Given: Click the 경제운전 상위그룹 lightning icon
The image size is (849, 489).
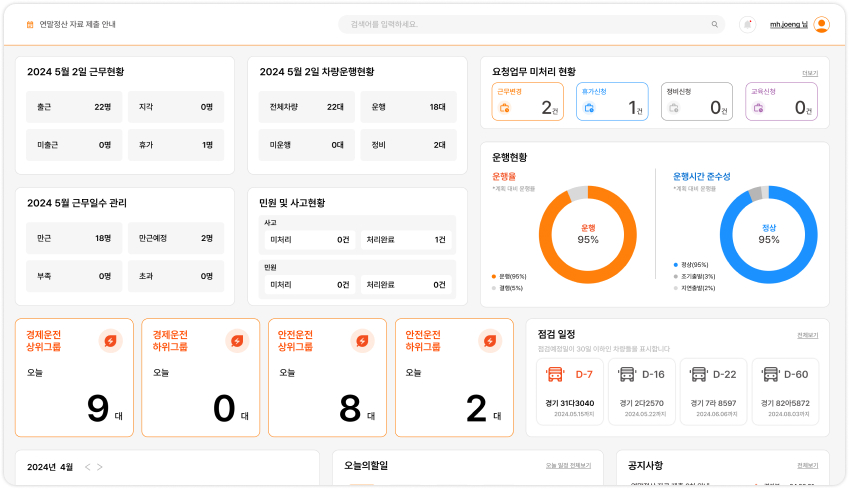Looking at the screenshot, I should (110, 341).
